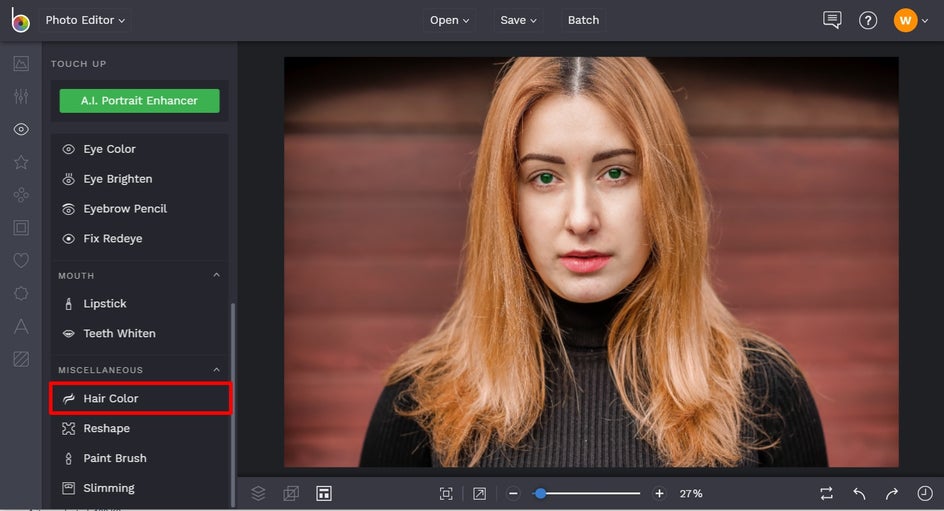
Task: Click the Frames sidebar icon
Action: [21, 227]
